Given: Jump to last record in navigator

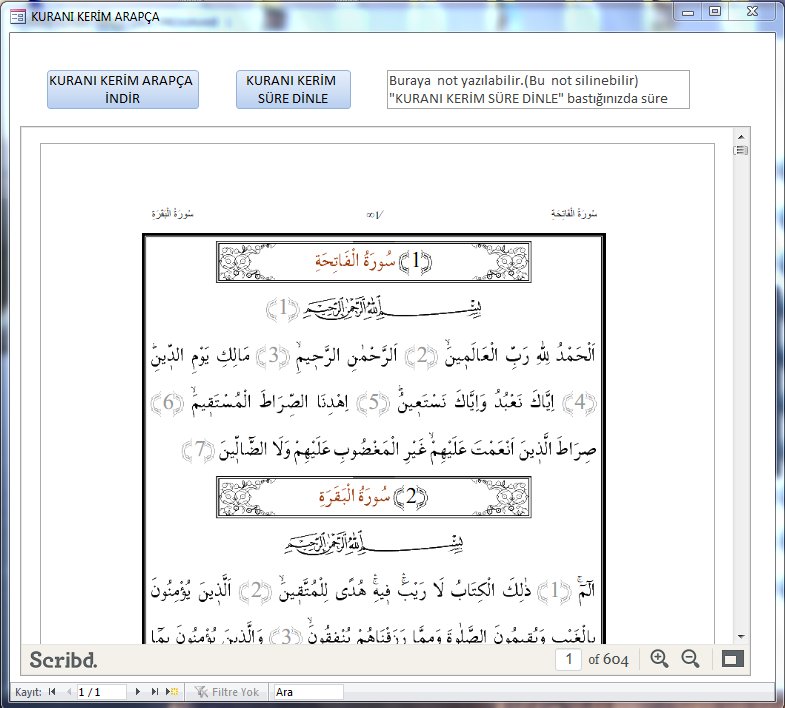Looking at the screenshot, I should pyautogui.click(x=155, y=692).
